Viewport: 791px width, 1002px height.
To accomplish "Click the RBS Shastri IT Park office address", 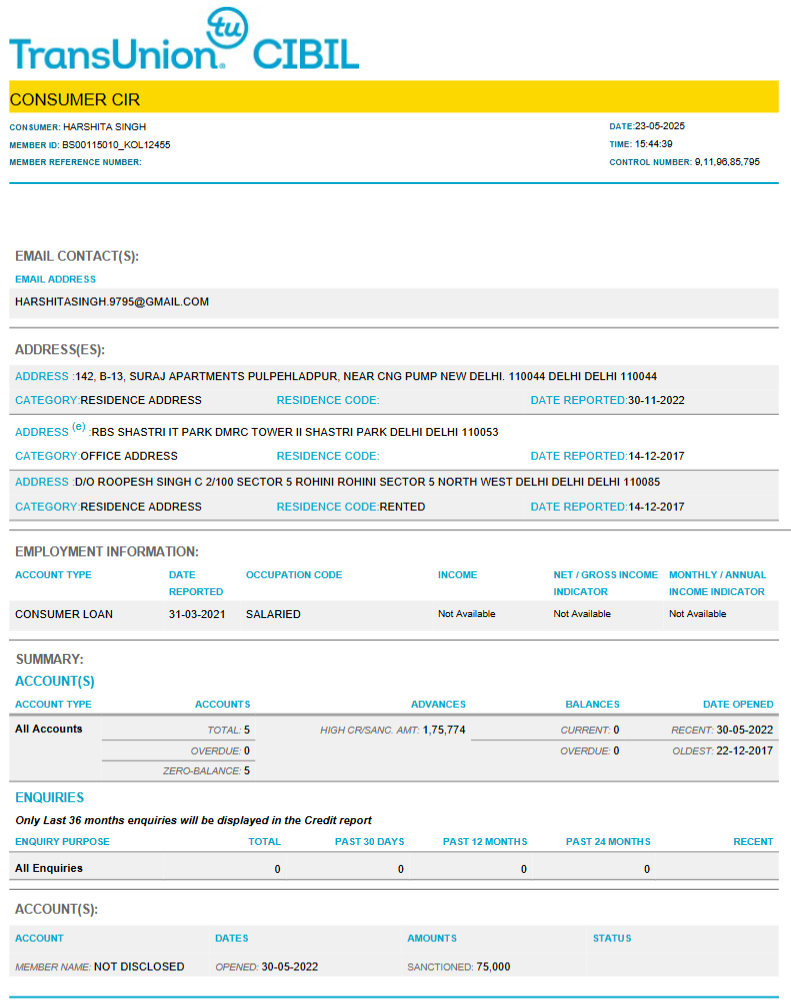I will pyautogui.click(x=294, y=433).
